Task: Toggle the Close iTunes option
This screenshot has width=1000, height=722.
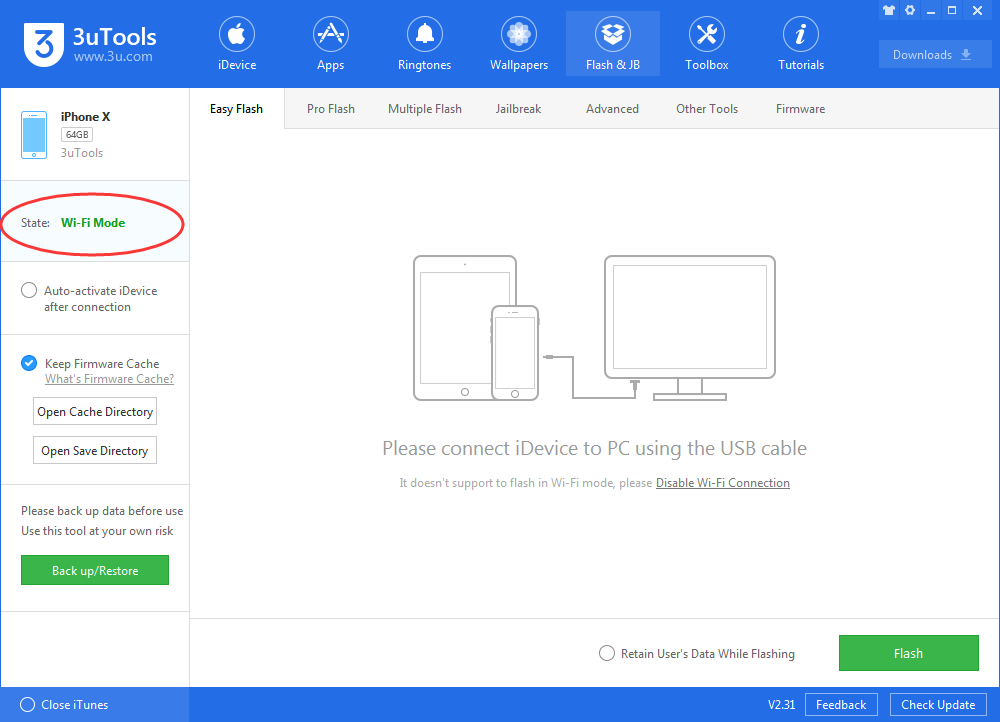Action: [27, 705]
